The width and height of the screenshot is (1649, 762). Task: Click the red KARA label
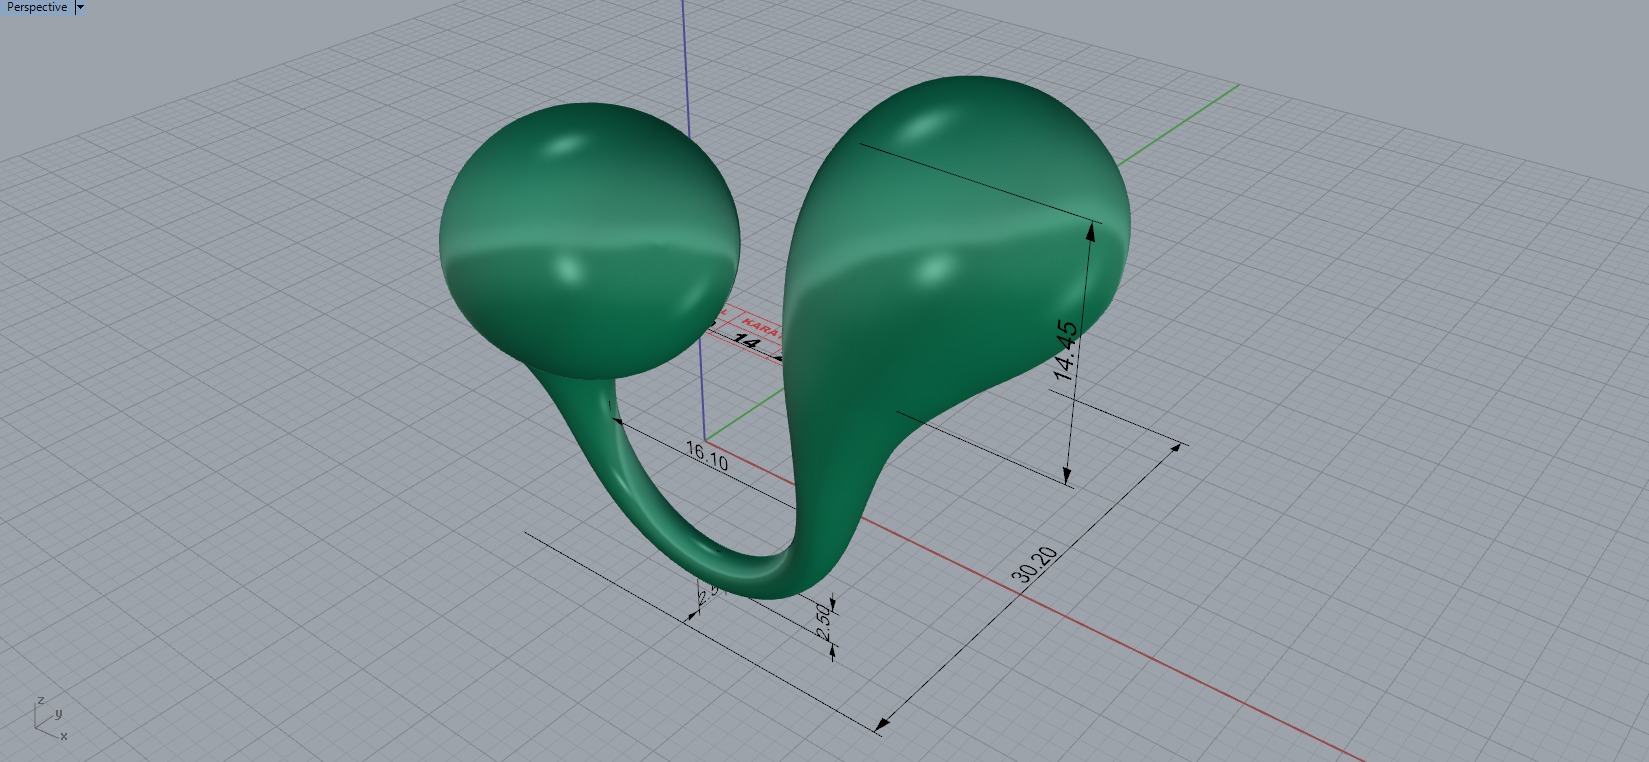760,328
